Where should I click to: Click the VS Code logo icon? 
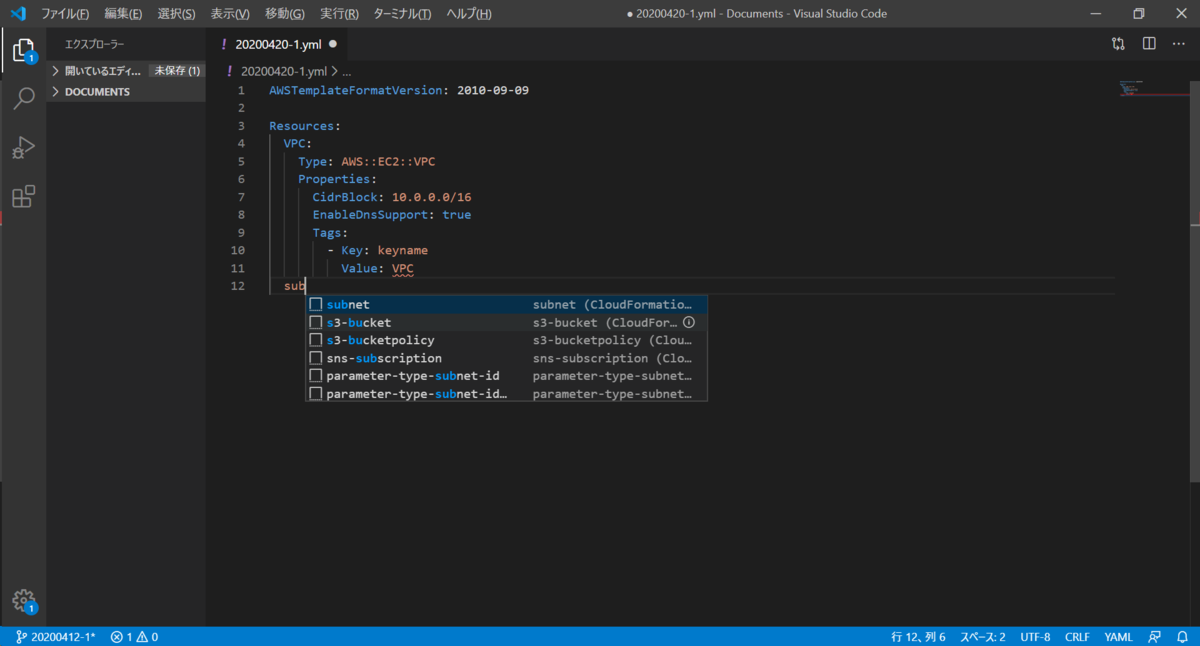(17, 14)
